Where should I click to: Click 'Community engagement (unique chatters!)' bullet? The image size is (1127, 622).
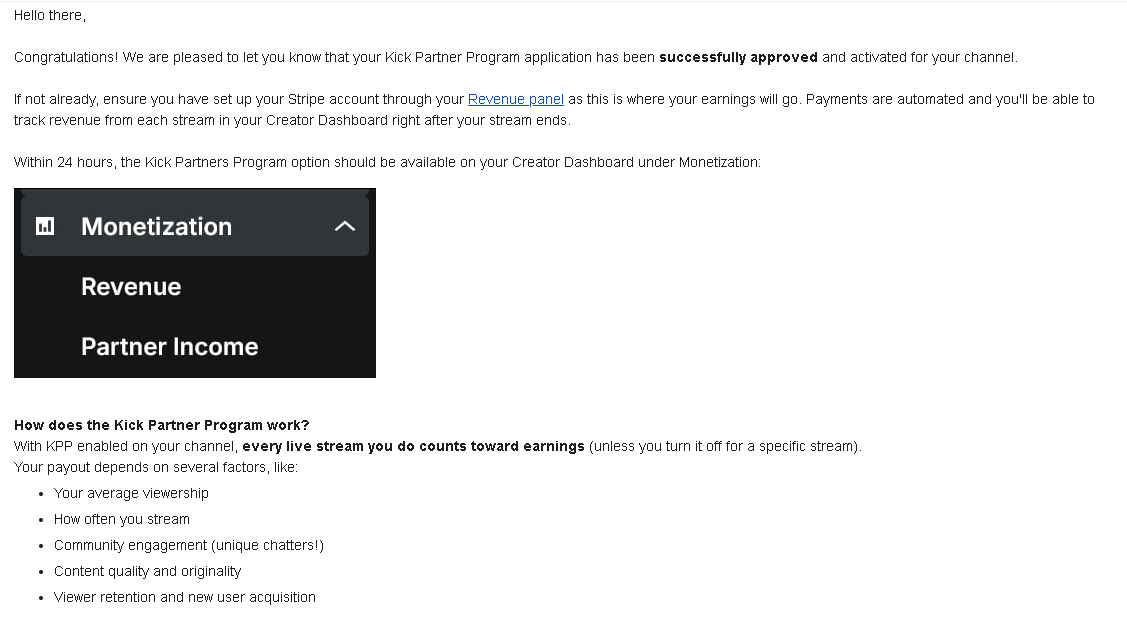pyautogui.click(x=189, y=545)
